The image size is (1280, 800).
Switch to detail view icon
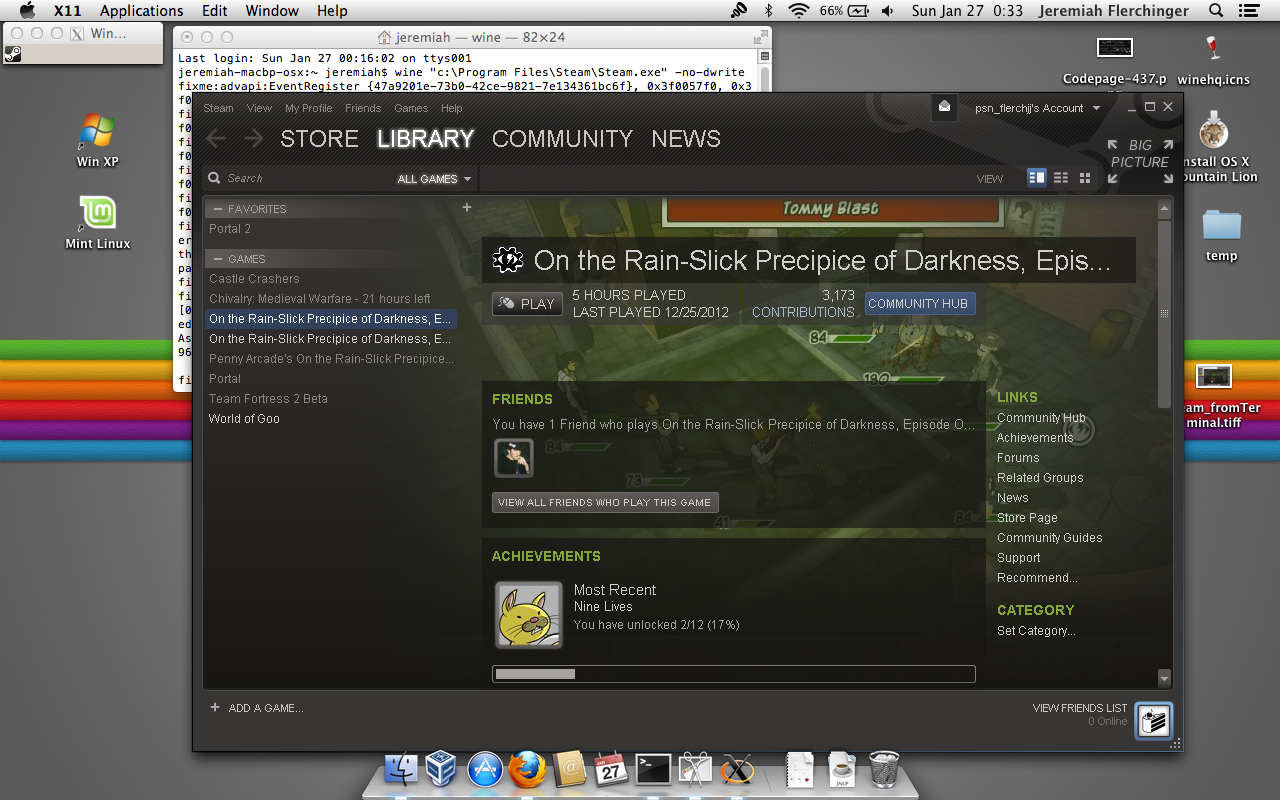click(1037, 178)
